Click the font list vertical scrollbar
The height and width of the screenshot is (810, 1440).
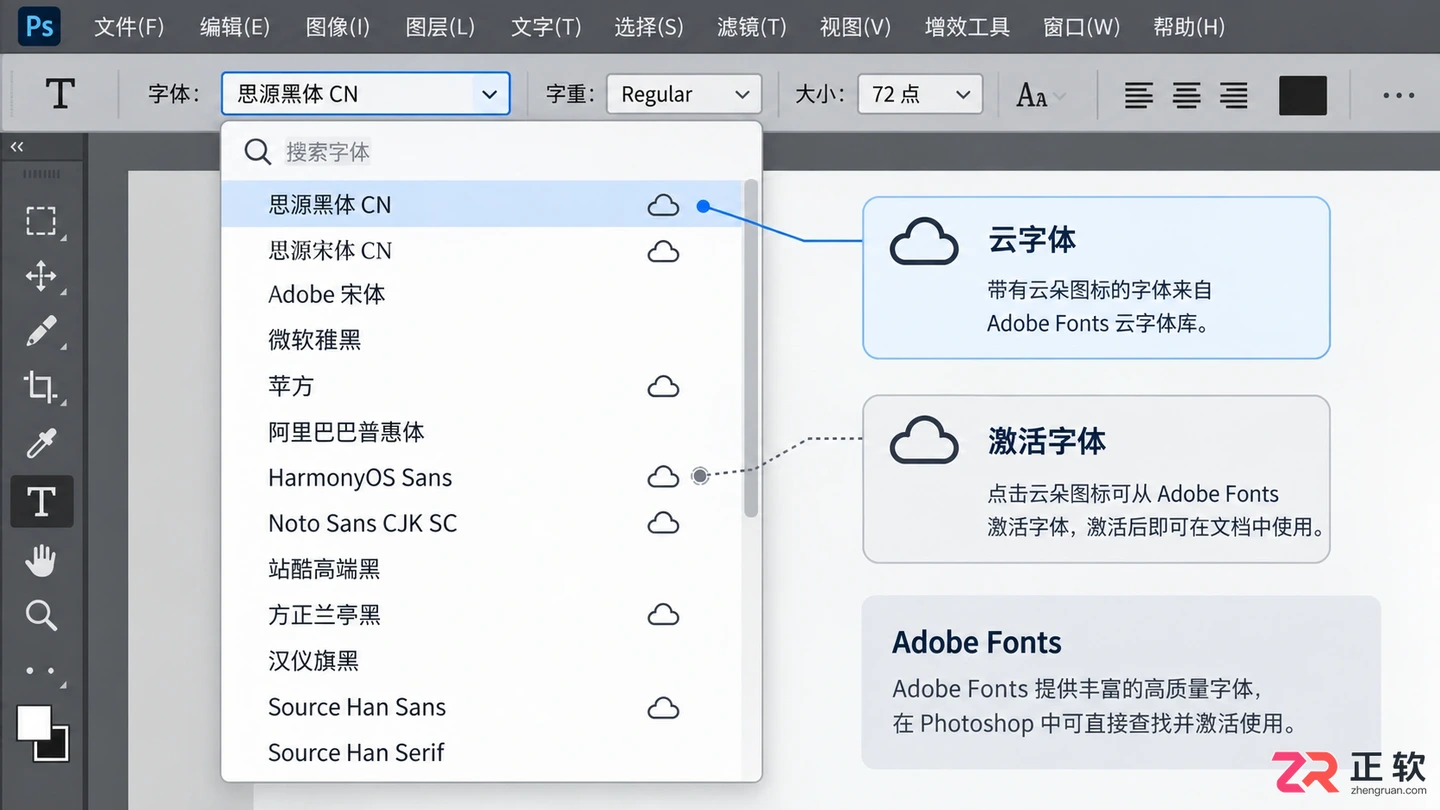pos(751,348)
